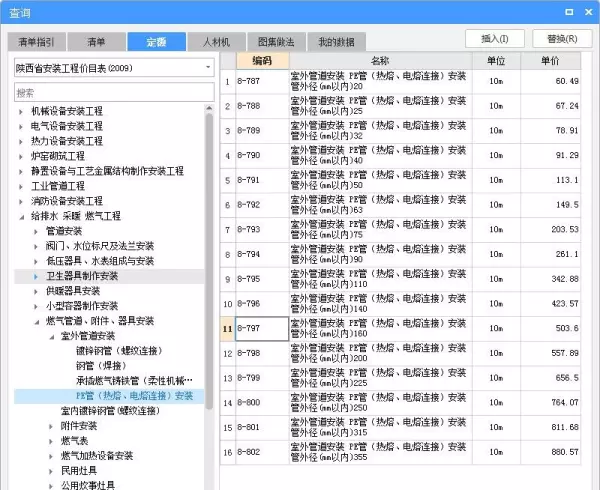
Task: Switch to the 清单指引 tab
Action: click(x=37, y=42)
